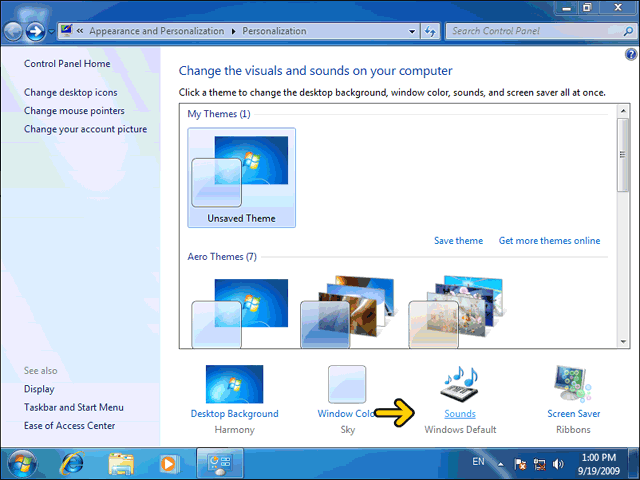Open Windows Media Player from taskbar
The height and width of the screenshot is (480, 640).
click(x=169, y=464)
